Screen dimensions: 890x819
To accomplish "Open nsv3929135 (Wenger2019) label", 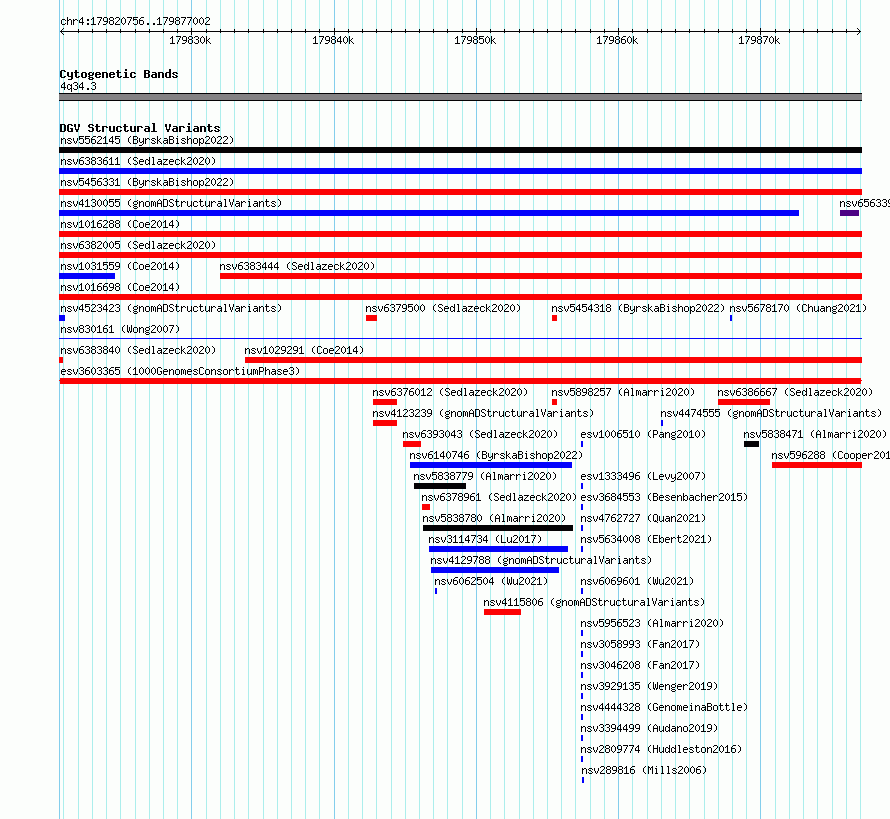I will [649, 686].
